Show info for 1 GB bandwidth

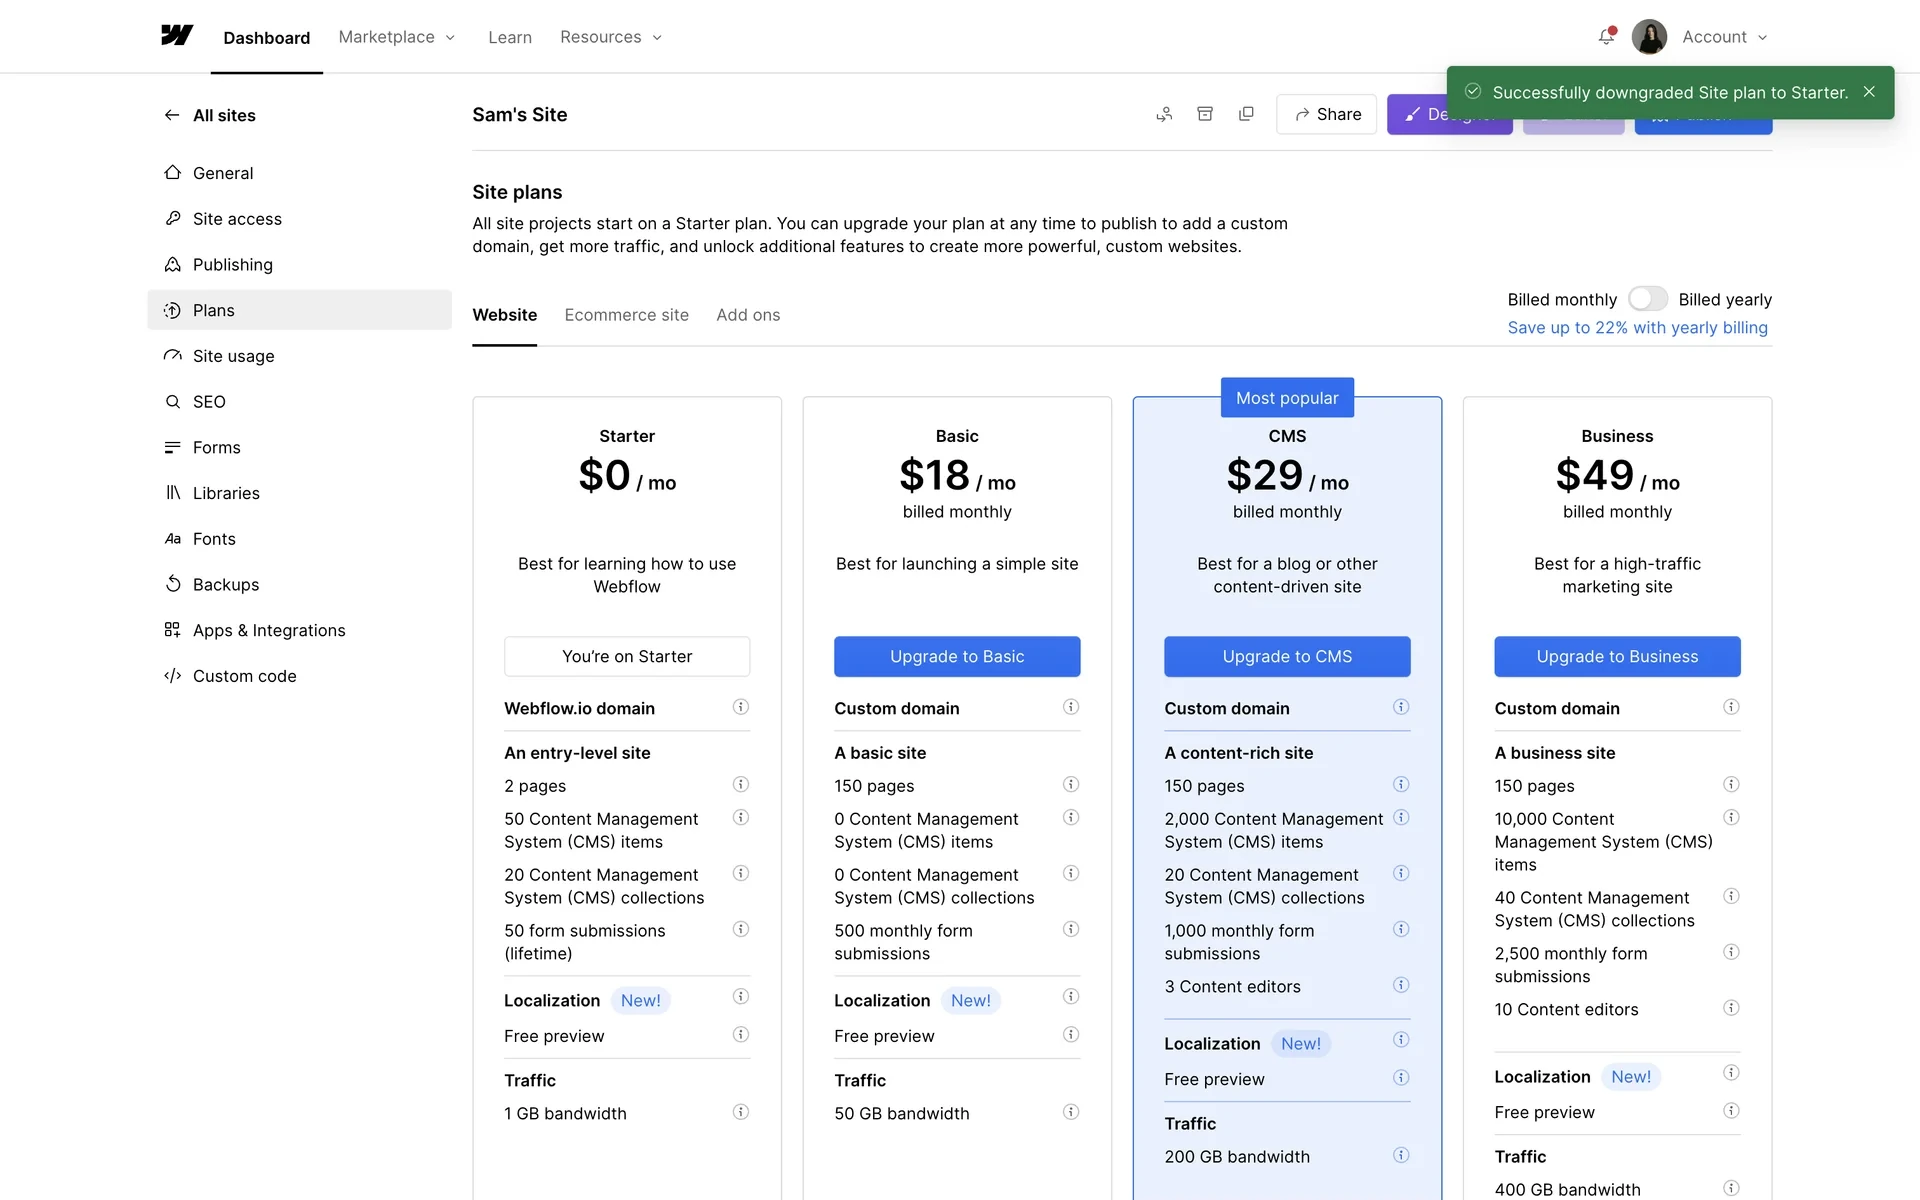[741, 1112]
